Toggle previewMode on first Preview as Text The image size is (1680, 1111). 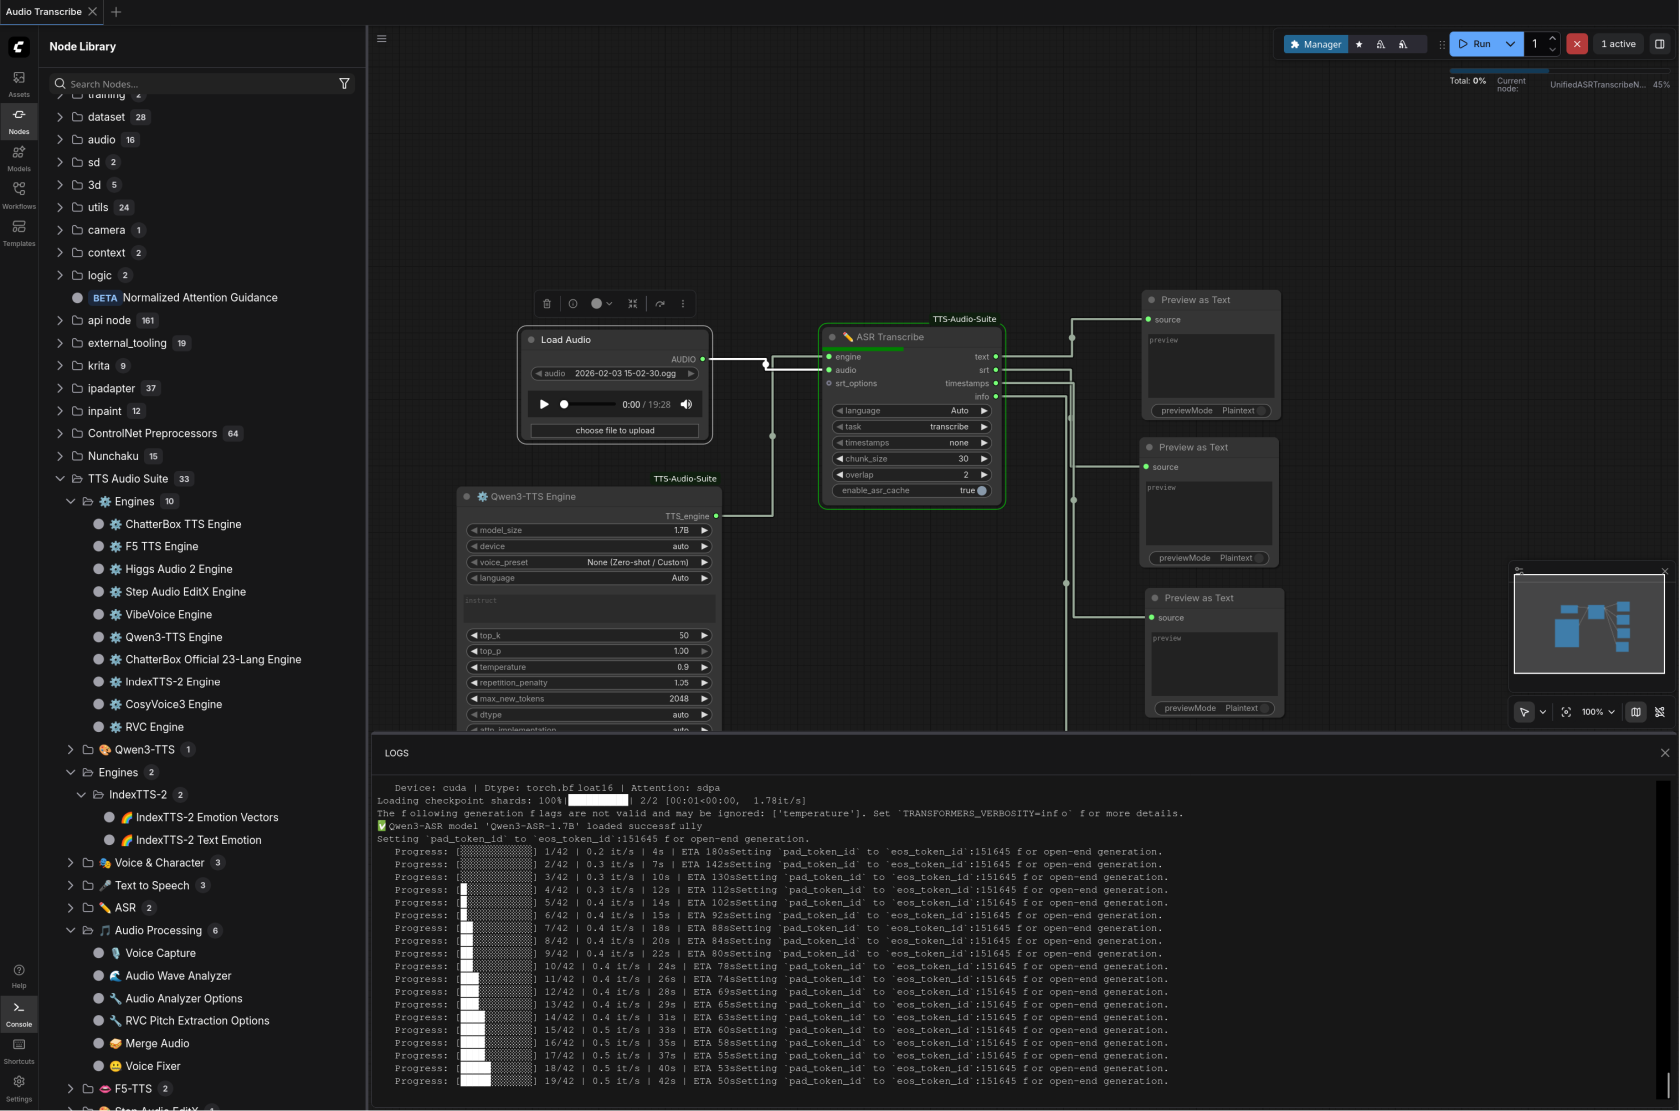coord(1261,411)
